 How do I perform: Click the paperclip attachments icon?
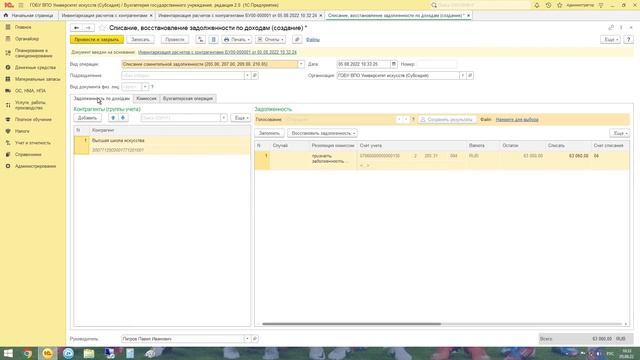coord(297,40)
